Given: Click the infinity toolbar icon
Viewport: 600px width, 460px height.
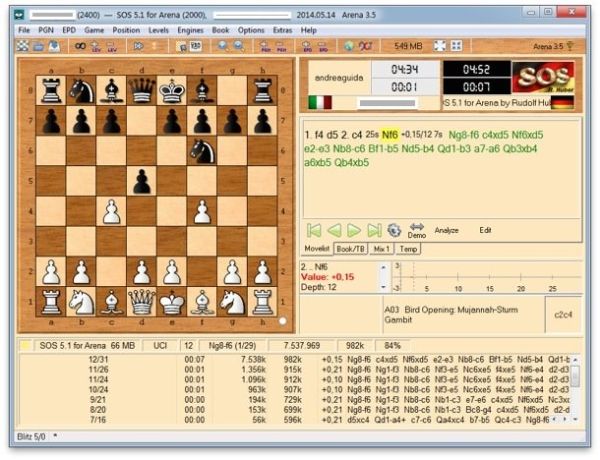Looking at the screenshot, I should point(77,46).
